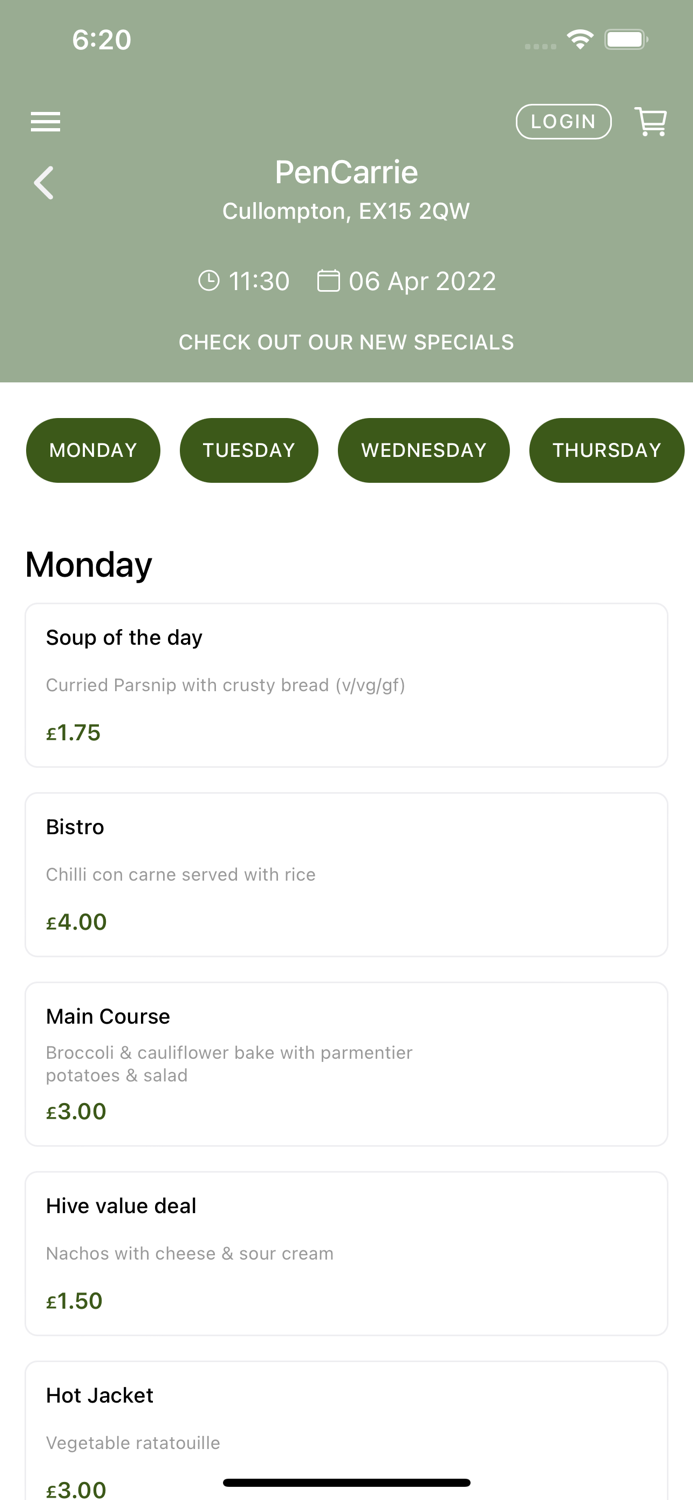Select the MONDAY tab

[93, 450]
